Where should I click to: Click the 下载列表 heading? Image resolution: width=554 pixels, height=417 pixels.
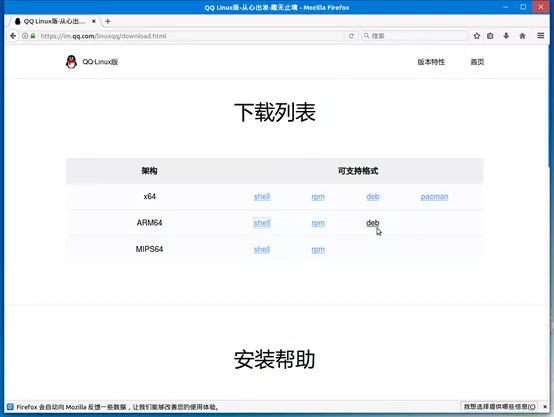click(x=275, y=112)
